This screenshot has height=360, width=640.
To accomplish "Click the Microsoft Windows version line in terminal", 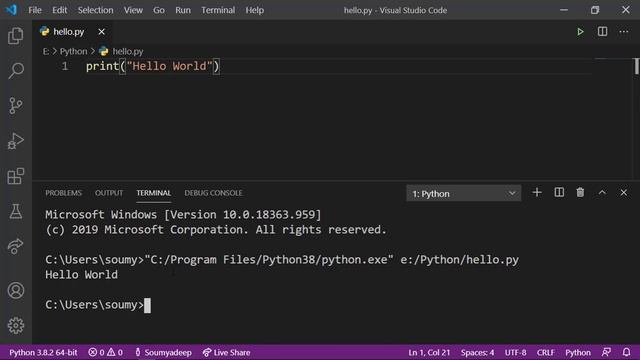I will [183, 215].
